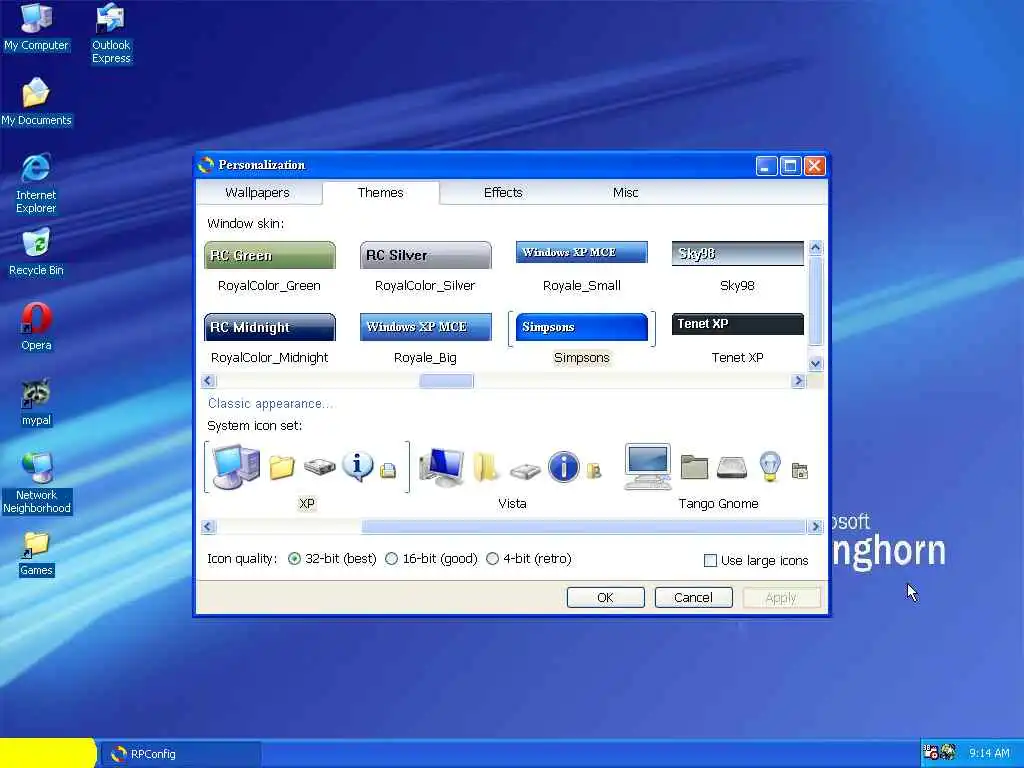Select the Tenet XP window skin
This screenshot has height=768, width=1024.
737,324
